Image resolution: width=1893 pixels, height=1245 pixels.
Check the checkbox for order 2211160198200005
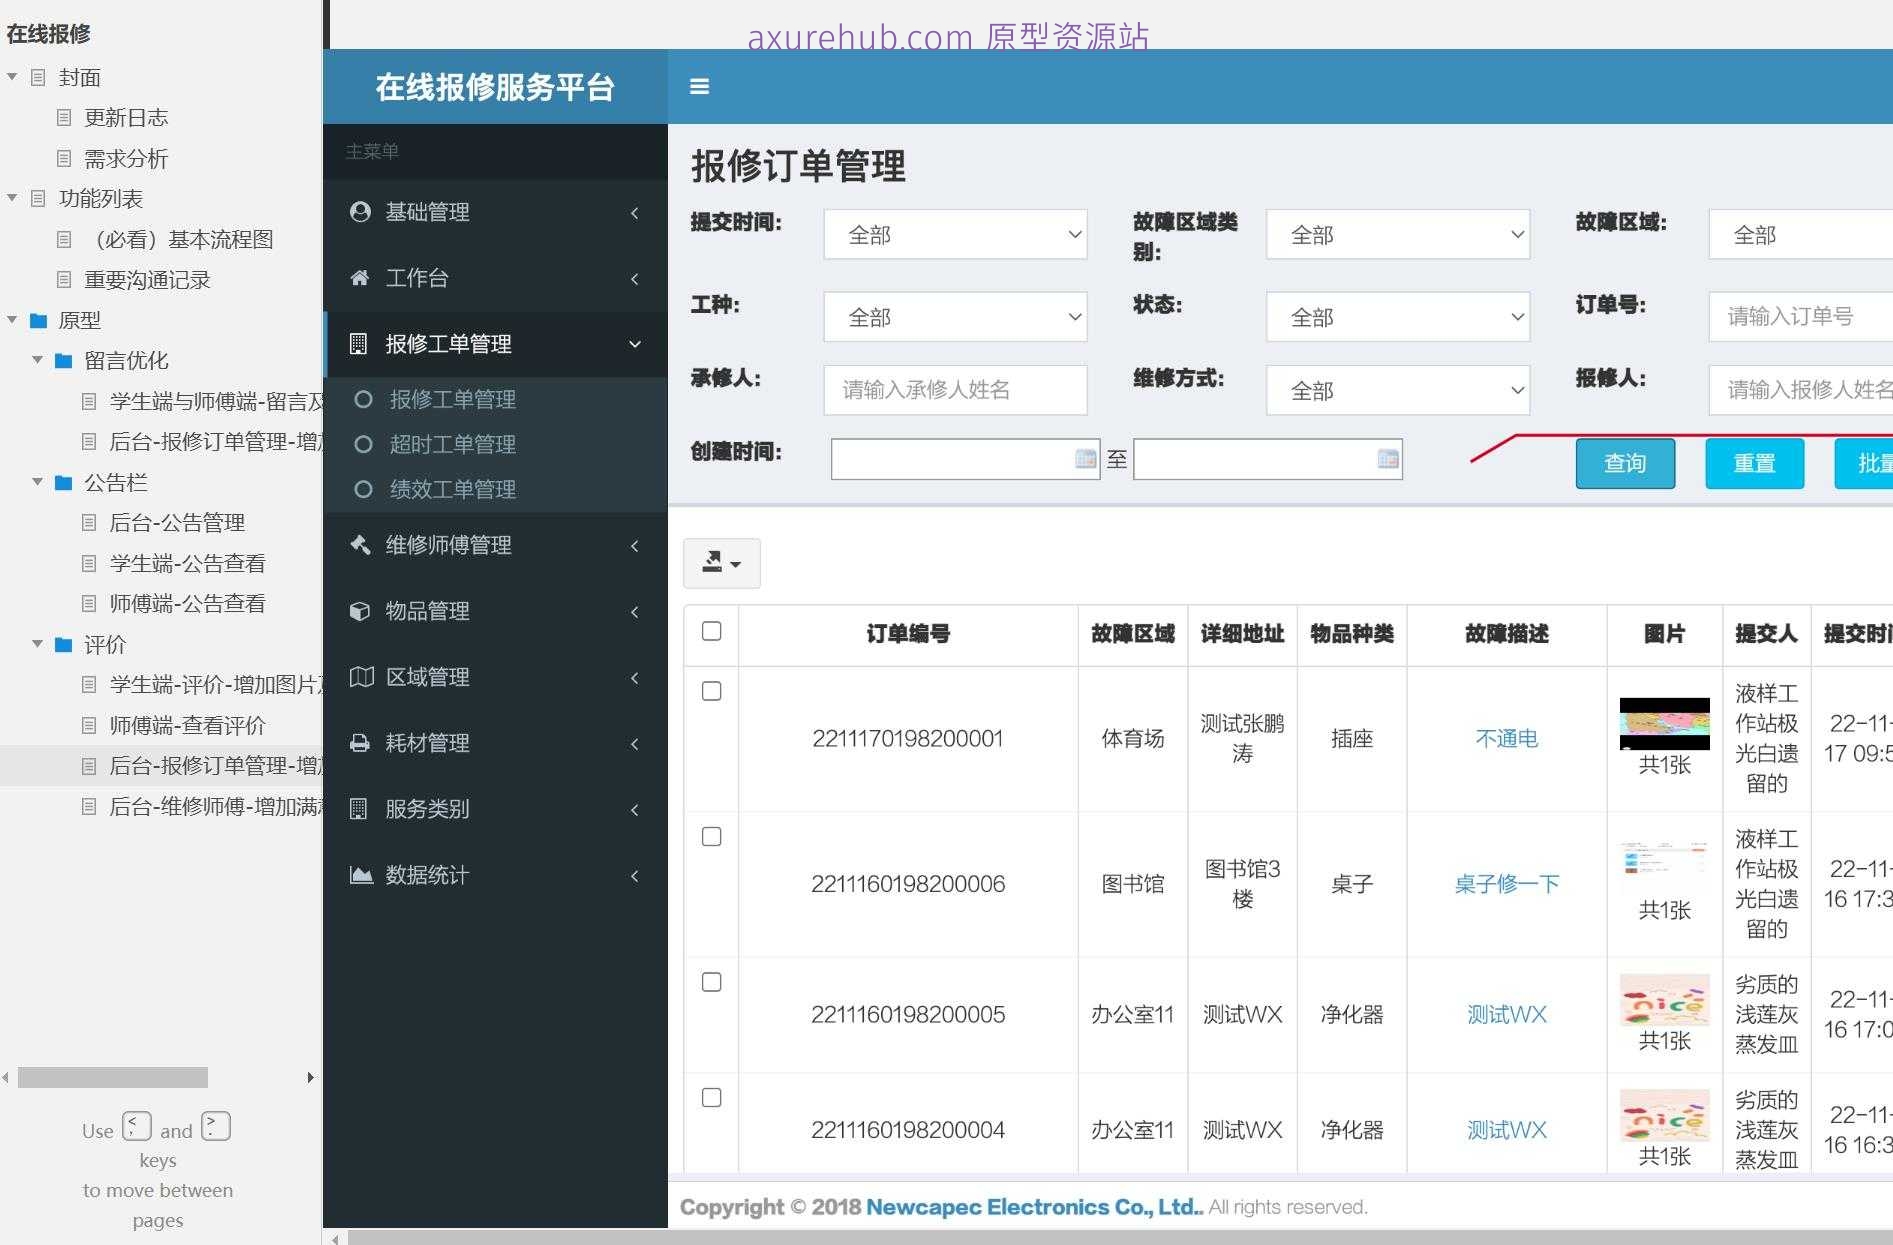coord(711,982)
